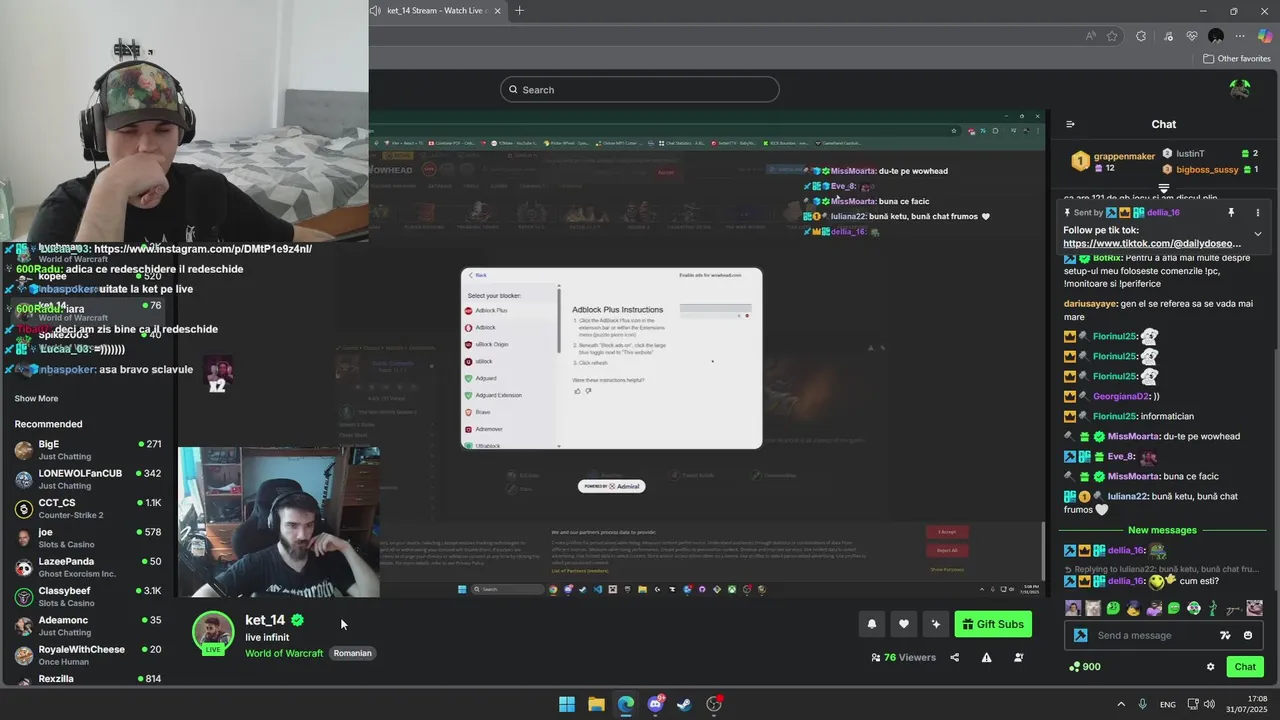Image resolution: width=1280 pixels, height=720 pixels.
Task: Click the Romanian language tag
Action: point(352,653)
